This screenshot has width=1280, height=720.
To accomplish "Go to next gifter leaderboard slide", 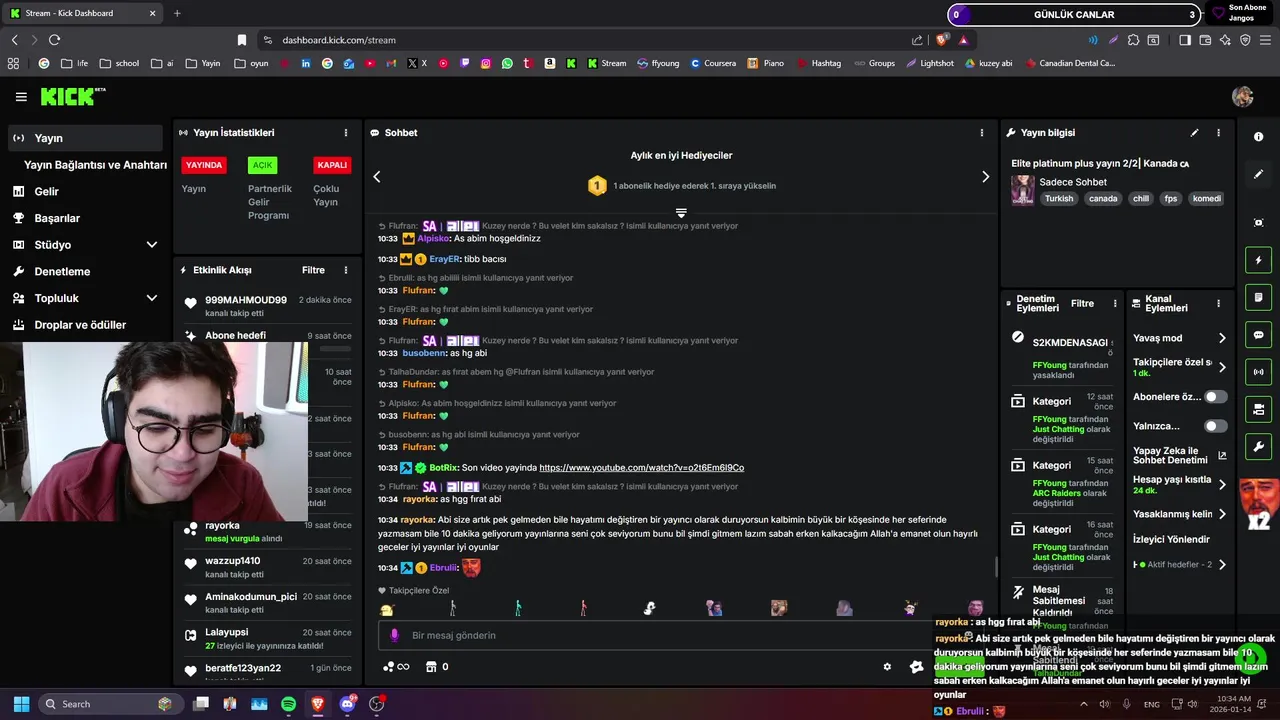I will pos(985,177).
